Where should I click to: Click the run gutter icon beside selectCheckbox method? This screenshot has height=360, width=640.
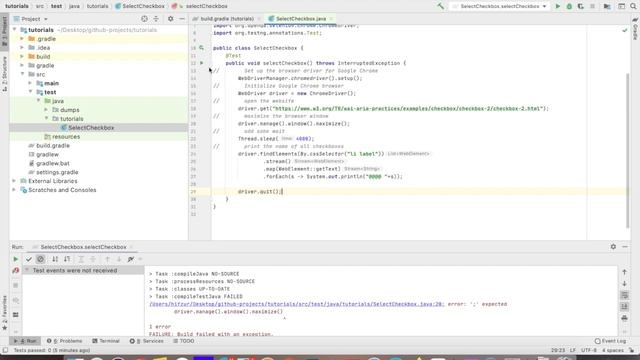coord(202,63)
